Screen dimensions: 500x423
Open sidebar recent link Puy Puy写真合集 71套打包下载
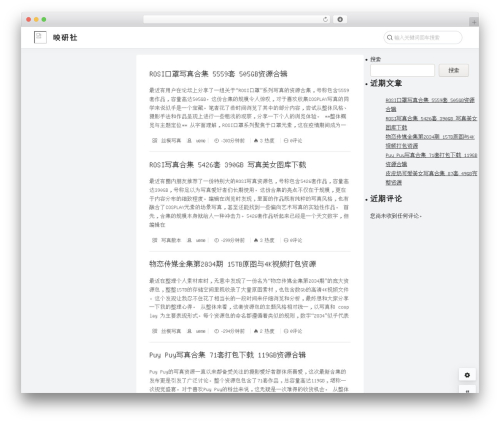coord(431,160)
